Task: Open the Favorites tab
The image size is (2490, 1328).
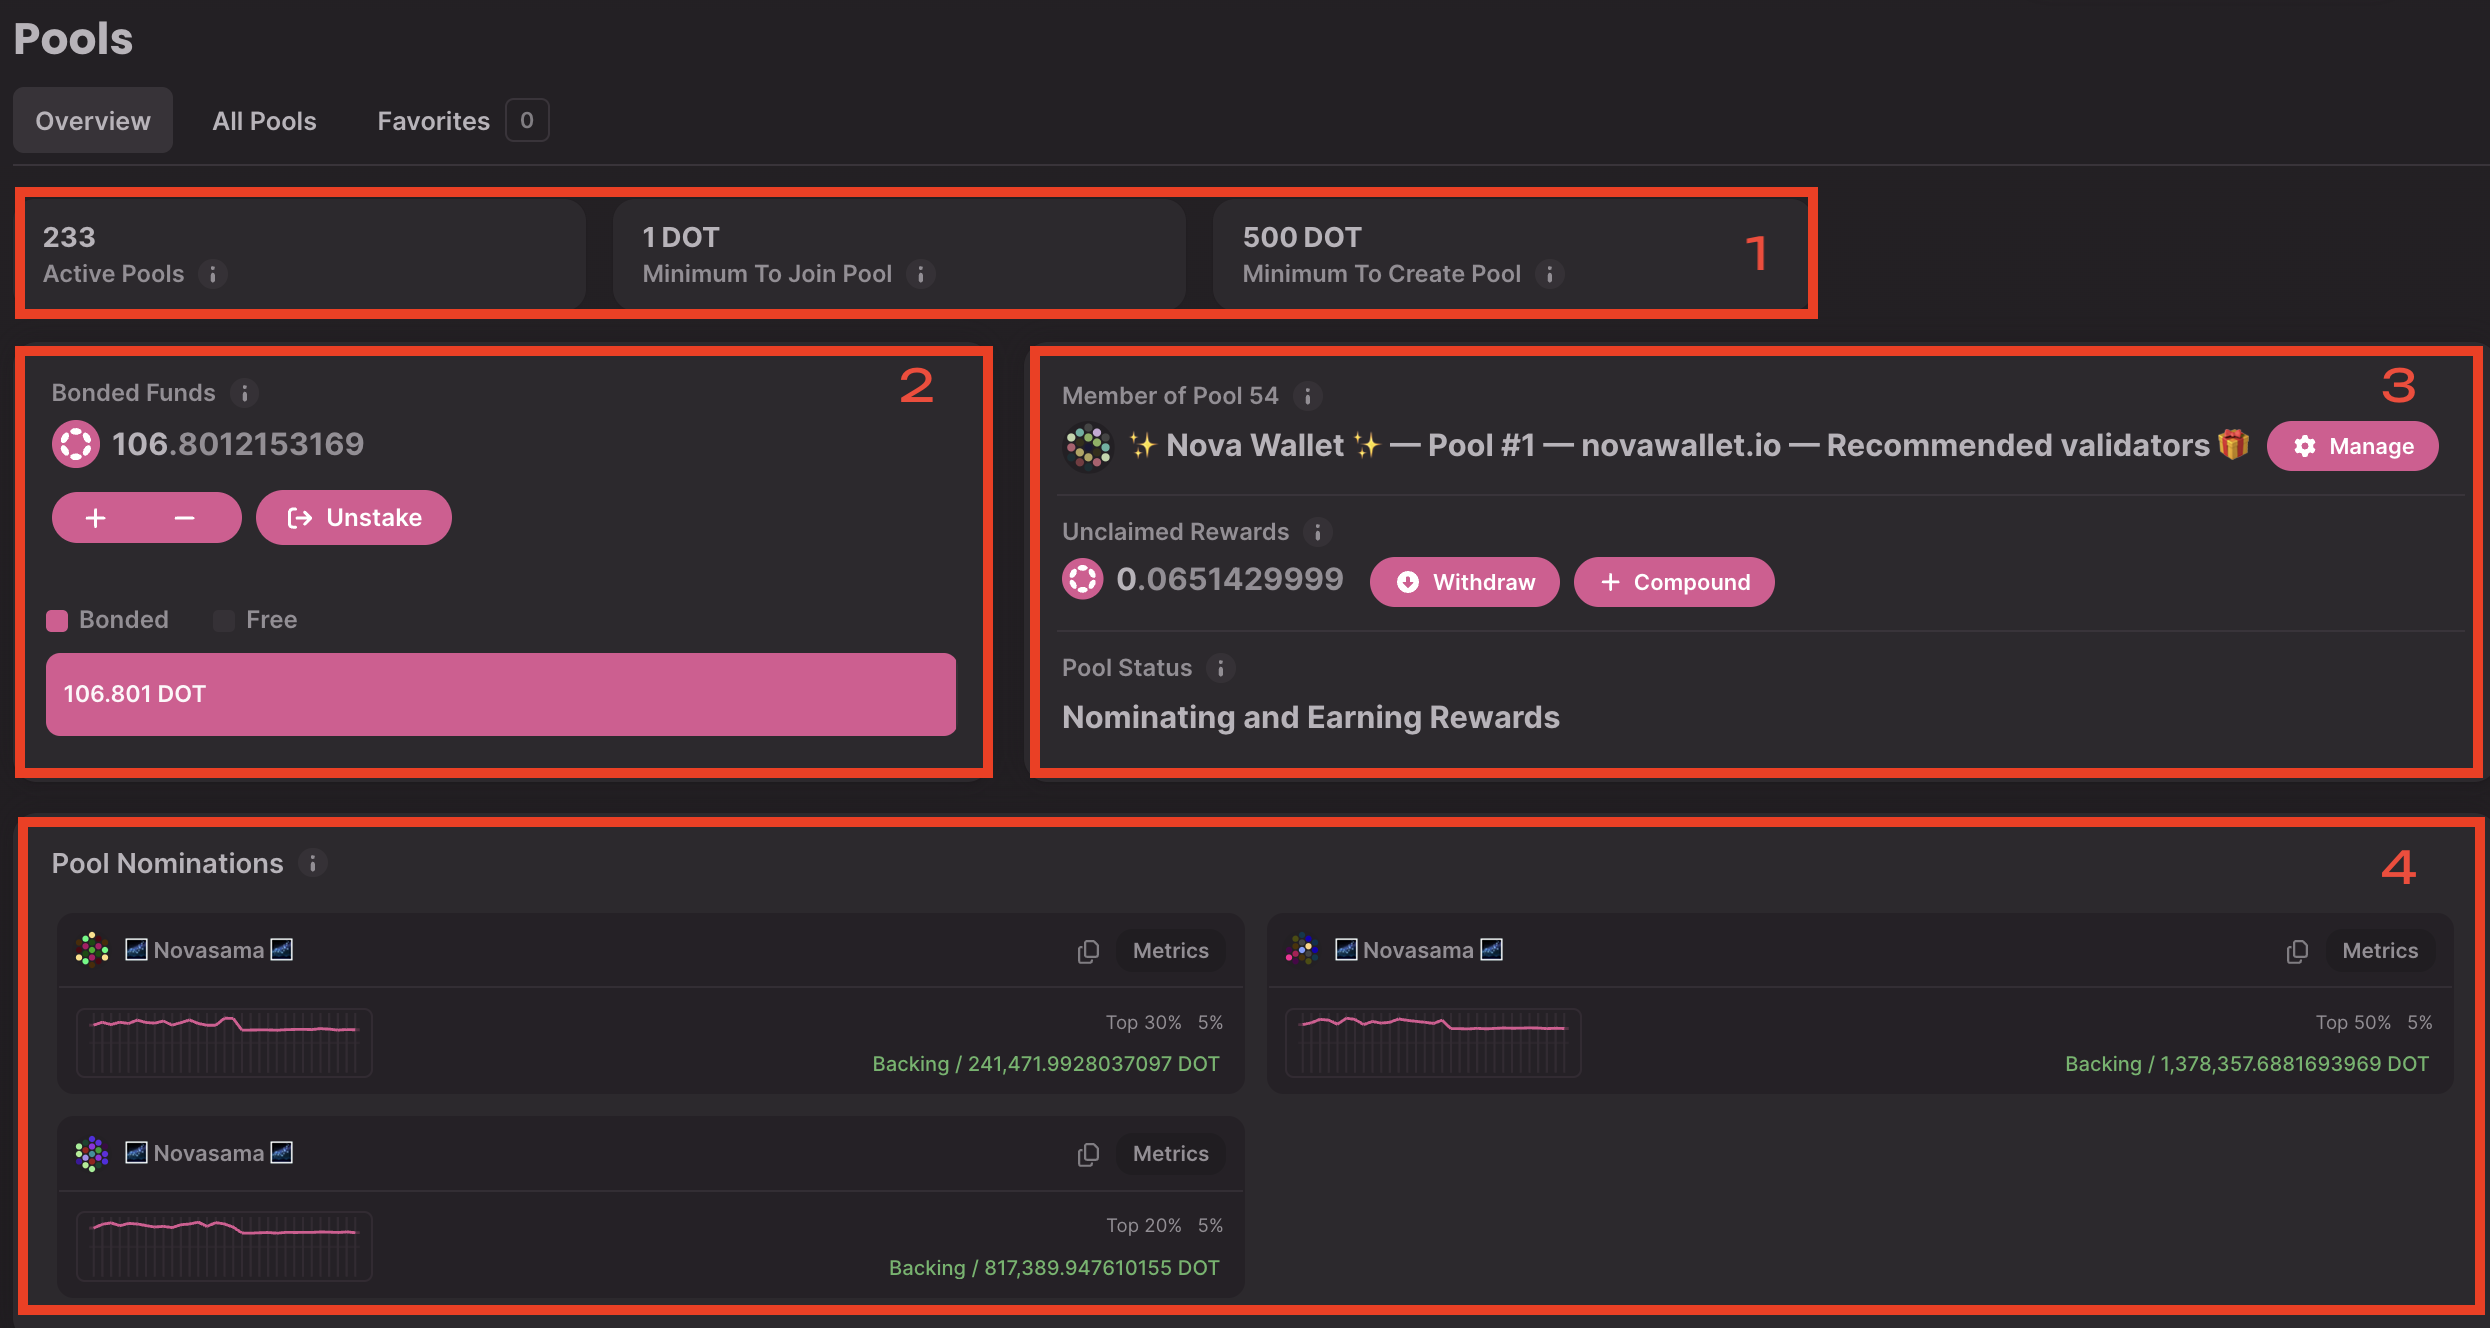Action: point(434,121)
